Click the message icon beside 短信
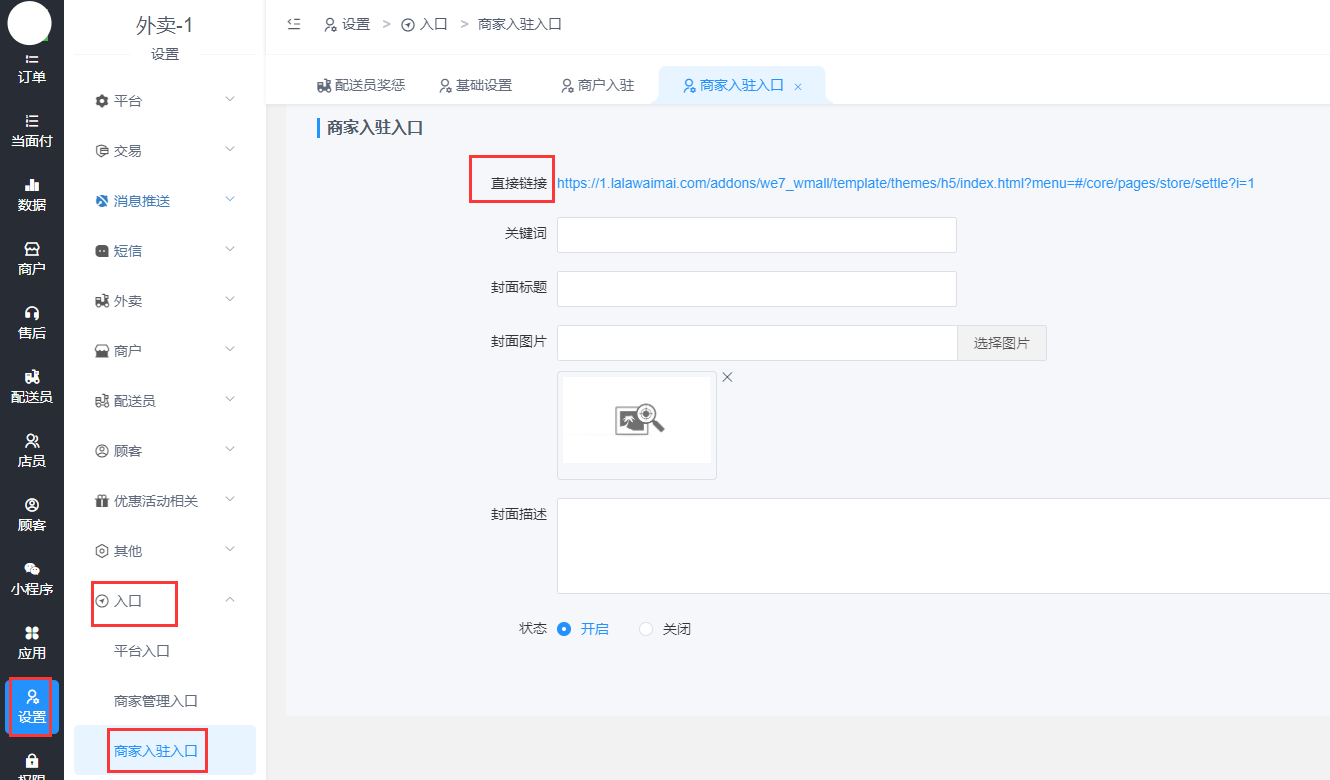 tap(101, 251)
